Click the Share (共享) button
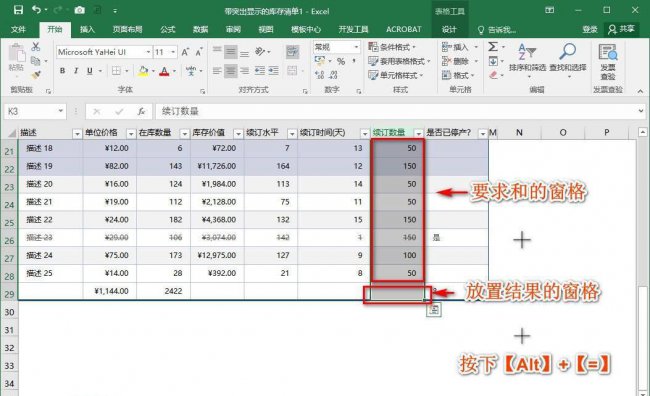650x396 pixels. [x=621, y=29]
